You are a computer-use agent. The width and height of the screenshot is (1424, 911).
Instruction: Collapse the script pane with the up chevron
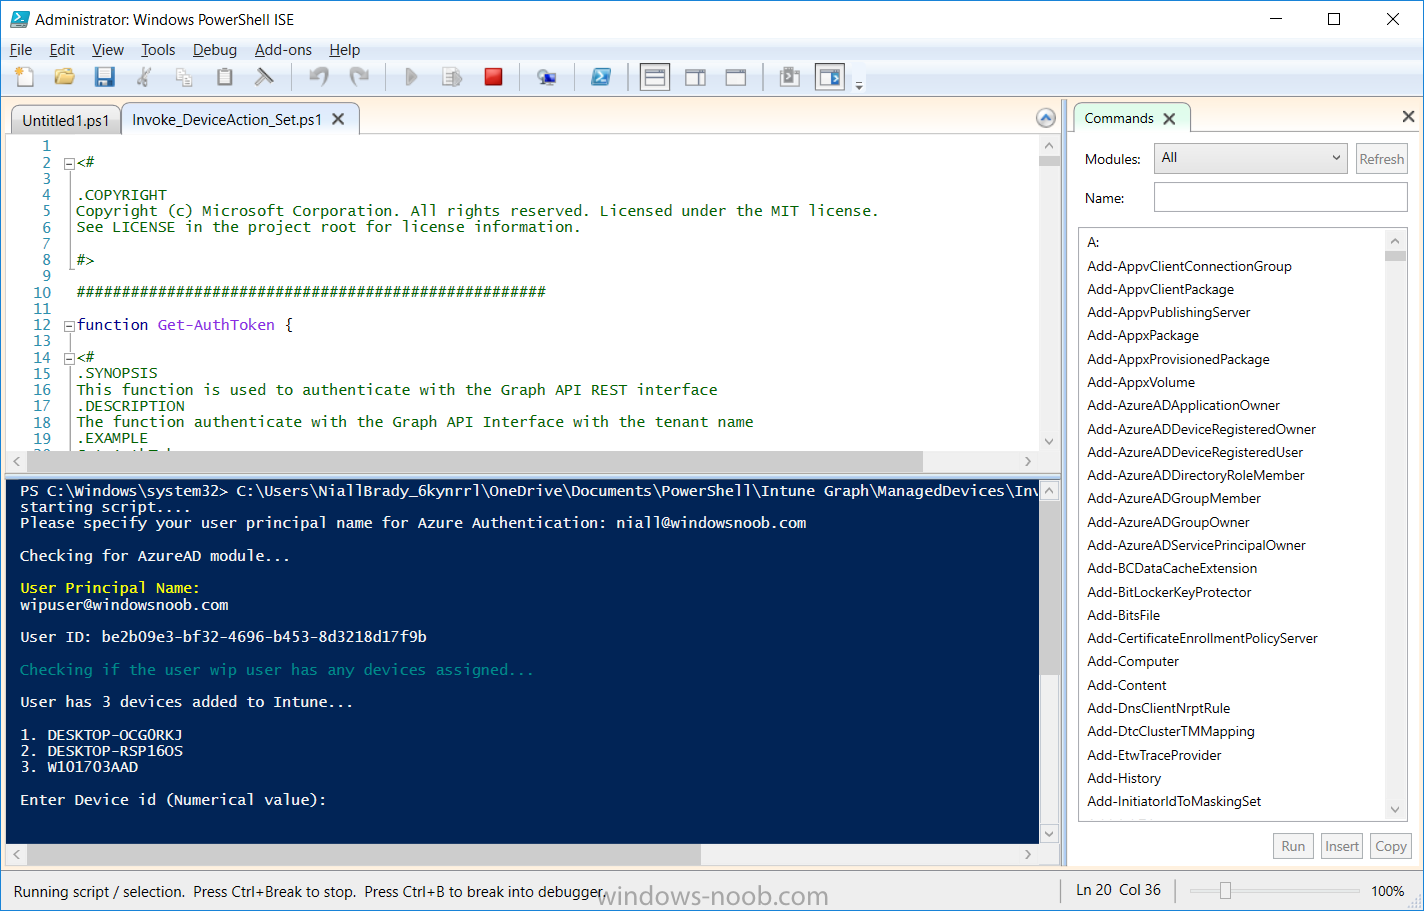[1046, 118]
